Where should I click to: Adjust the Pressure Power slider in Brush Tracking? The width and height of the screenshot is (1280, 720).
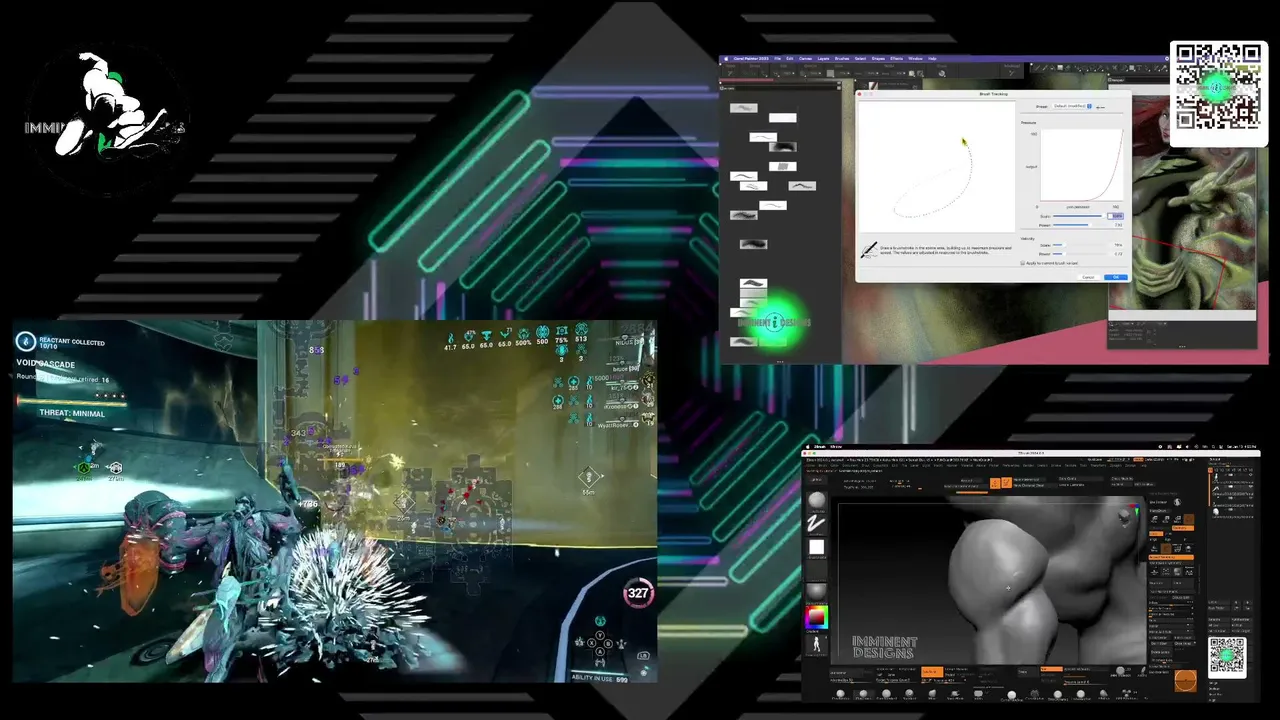coord(1078,225)
